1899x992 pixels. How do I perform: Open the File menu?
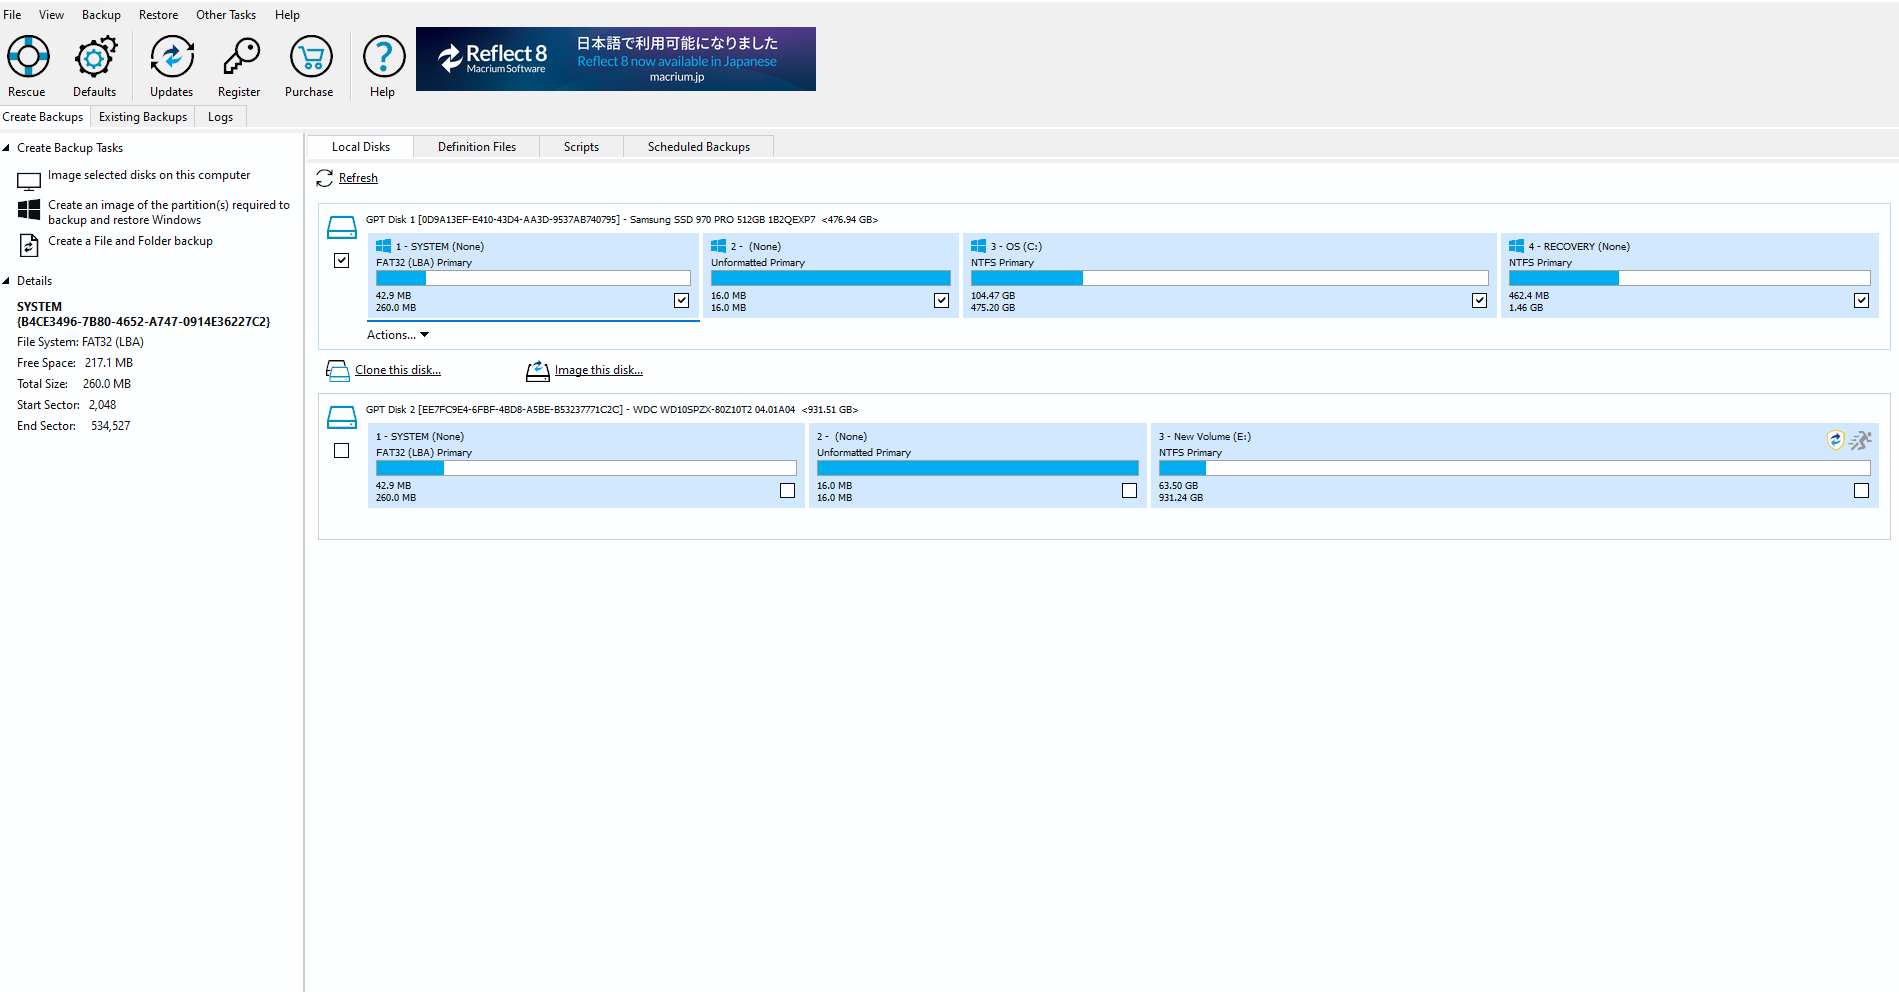(x=12, y=15)
